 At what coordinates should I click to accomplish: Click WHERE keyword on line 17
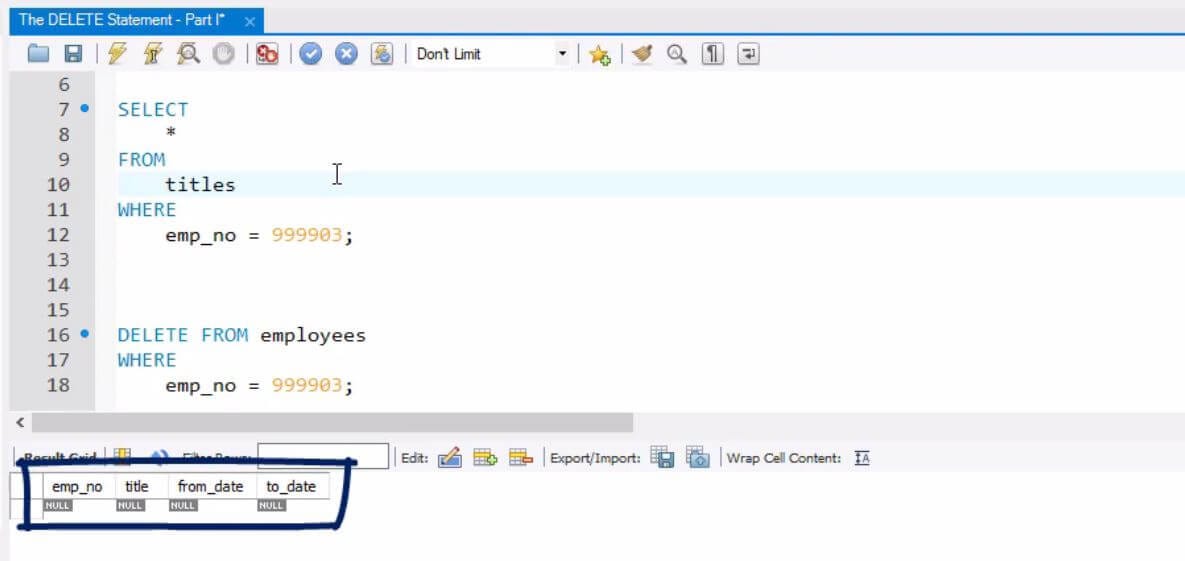click(147, 360)
